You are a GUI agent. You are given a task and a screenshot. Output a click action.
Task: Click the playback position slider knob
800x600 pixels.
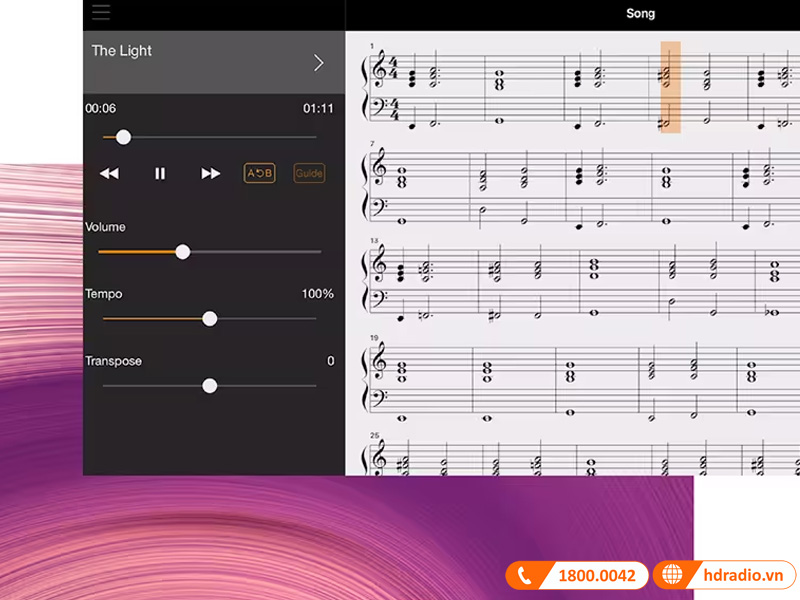(123, 137)
